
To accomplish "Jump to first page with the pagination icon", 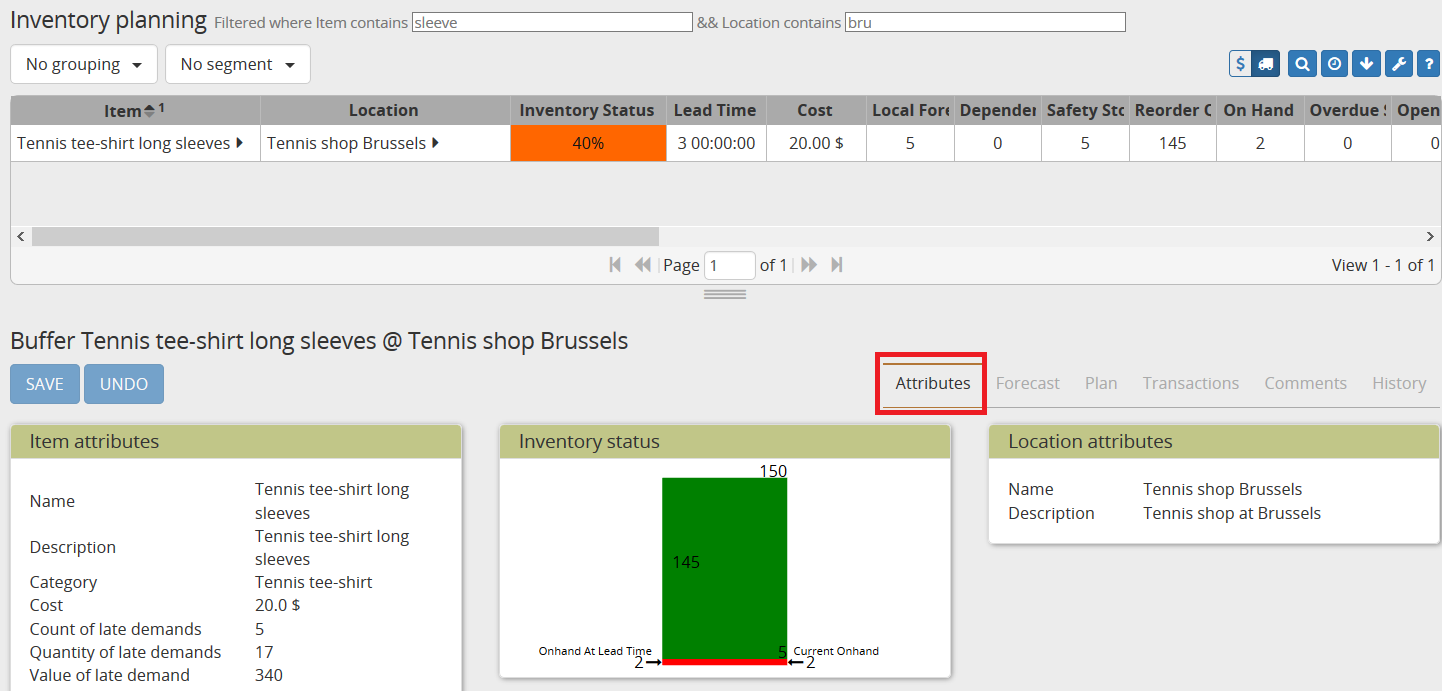I will tap(615, 264).
